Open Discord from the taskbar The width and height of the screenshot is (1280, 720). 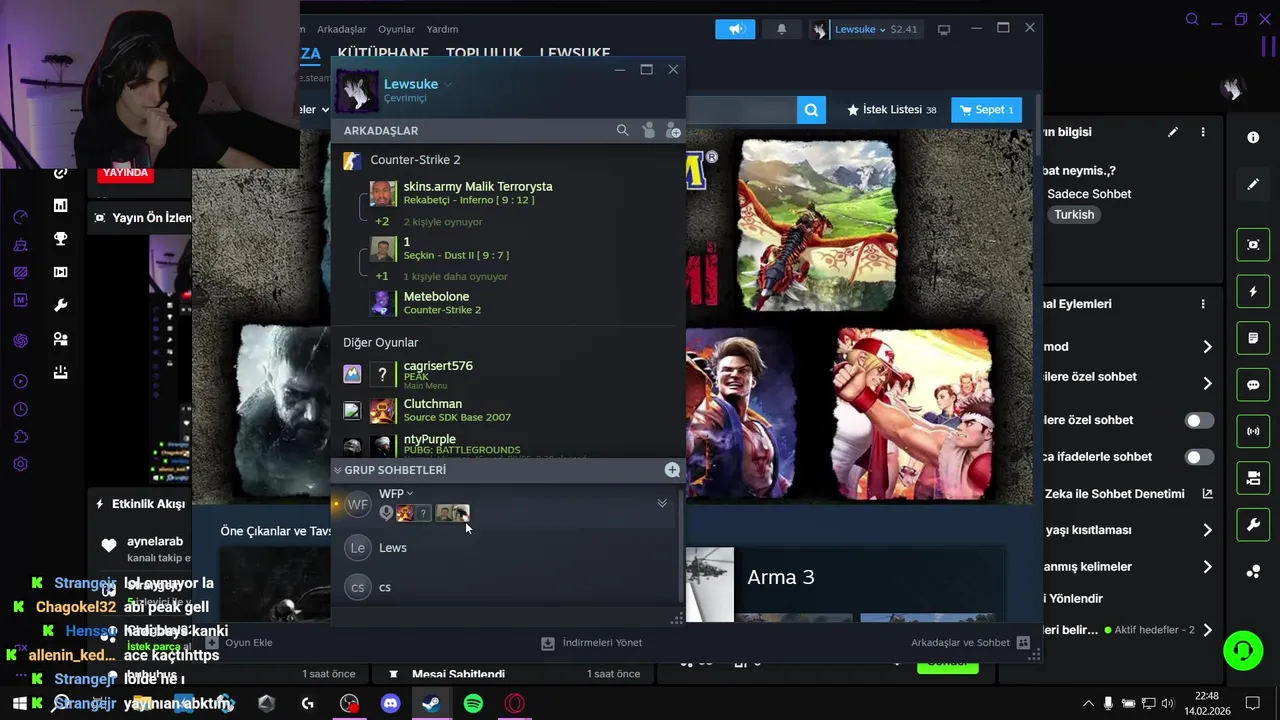pyautogui.click(x=390, y=704)
